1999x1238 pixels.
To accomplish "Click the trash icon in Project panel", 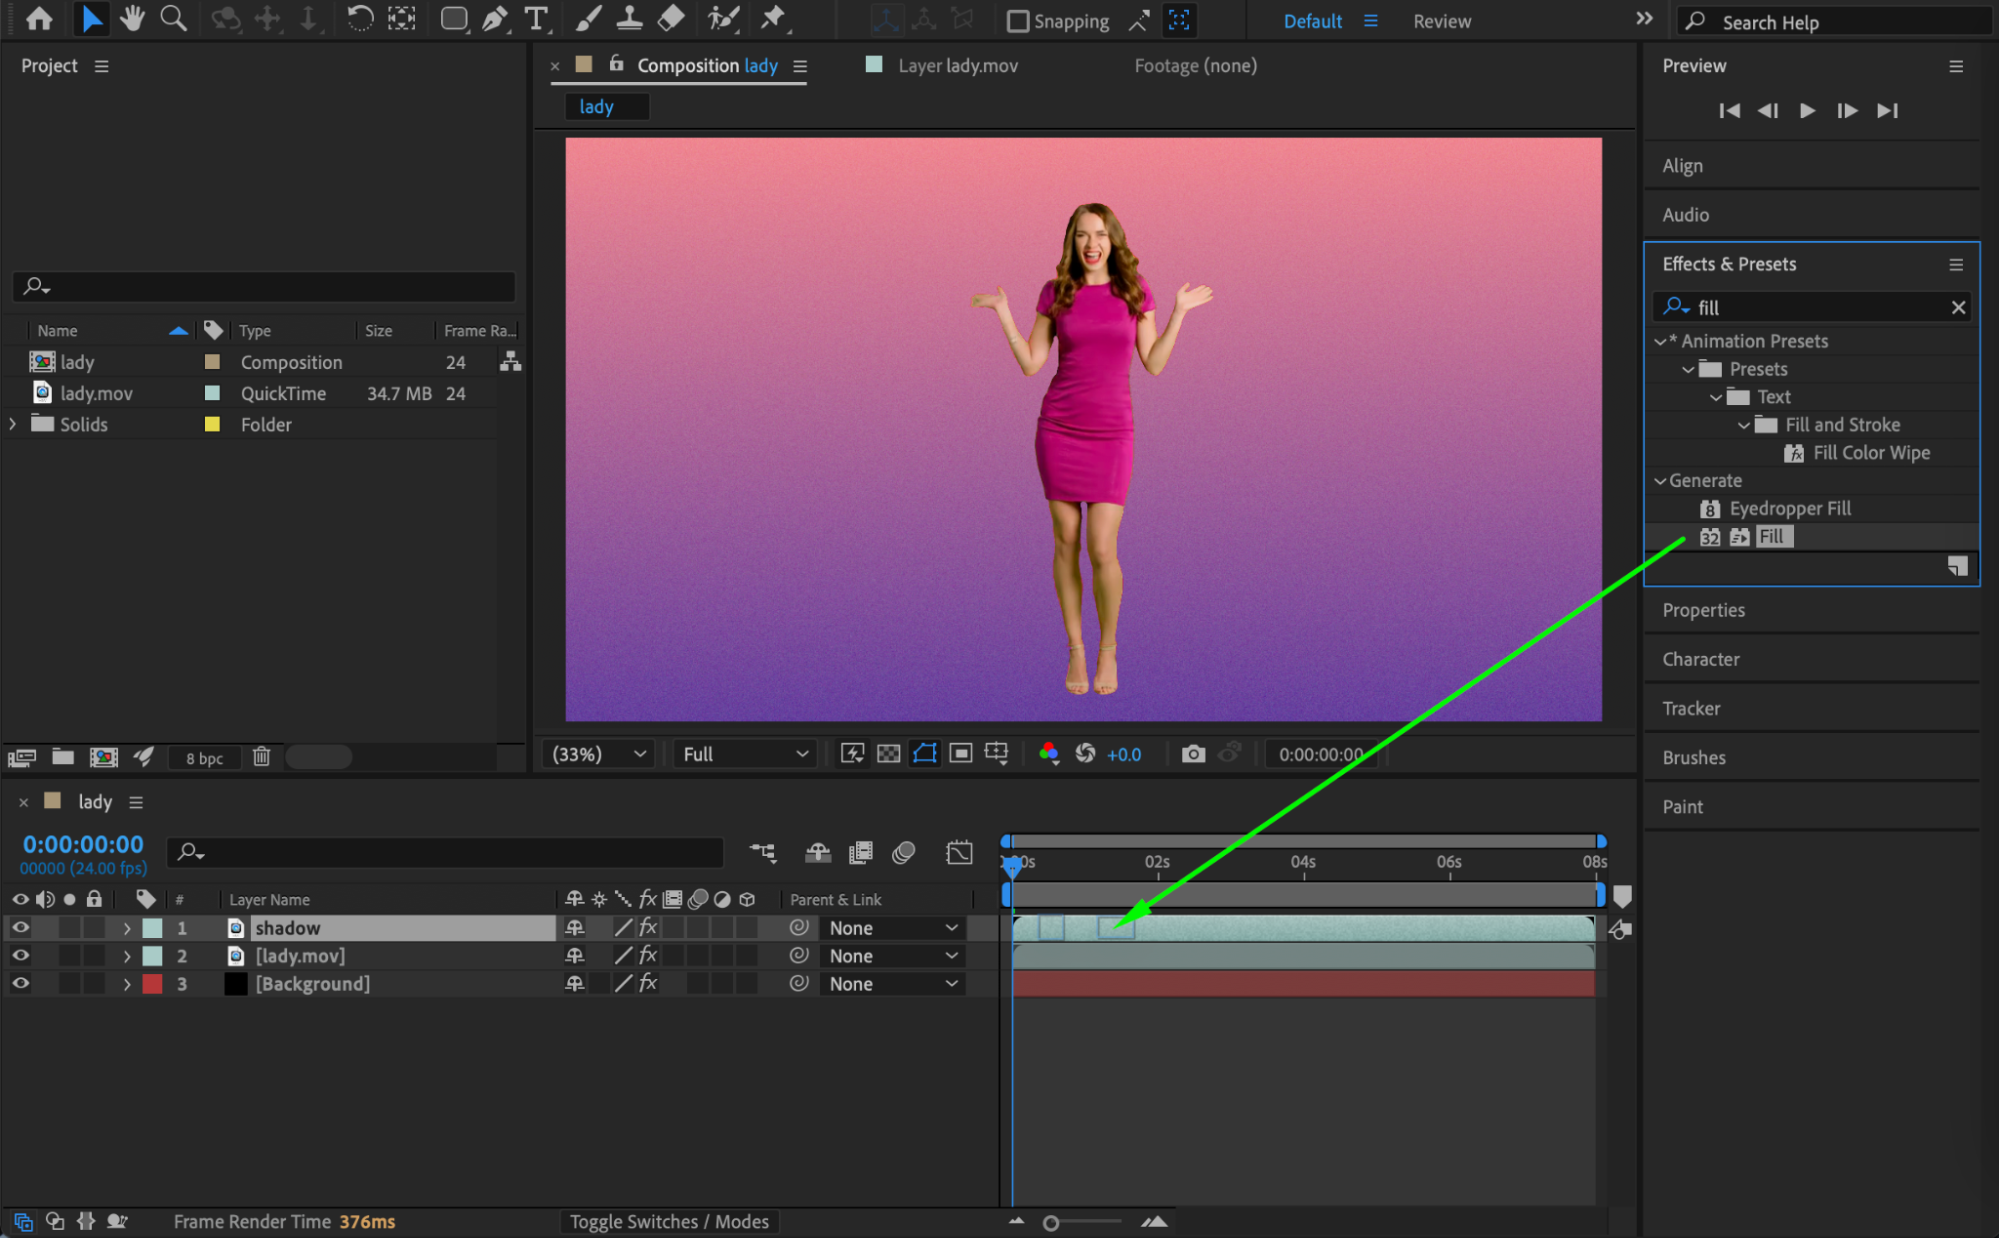I will pyautogui.click(x=261, y=757).
